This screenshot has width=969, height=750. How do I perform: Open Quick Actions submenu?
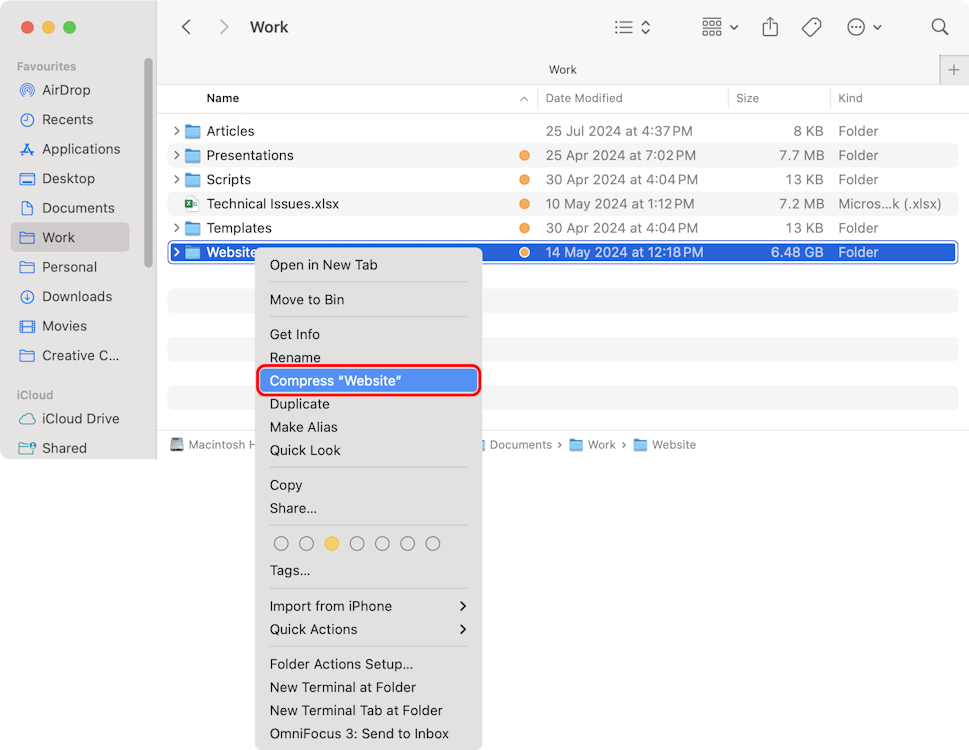(x=368, y=630)
